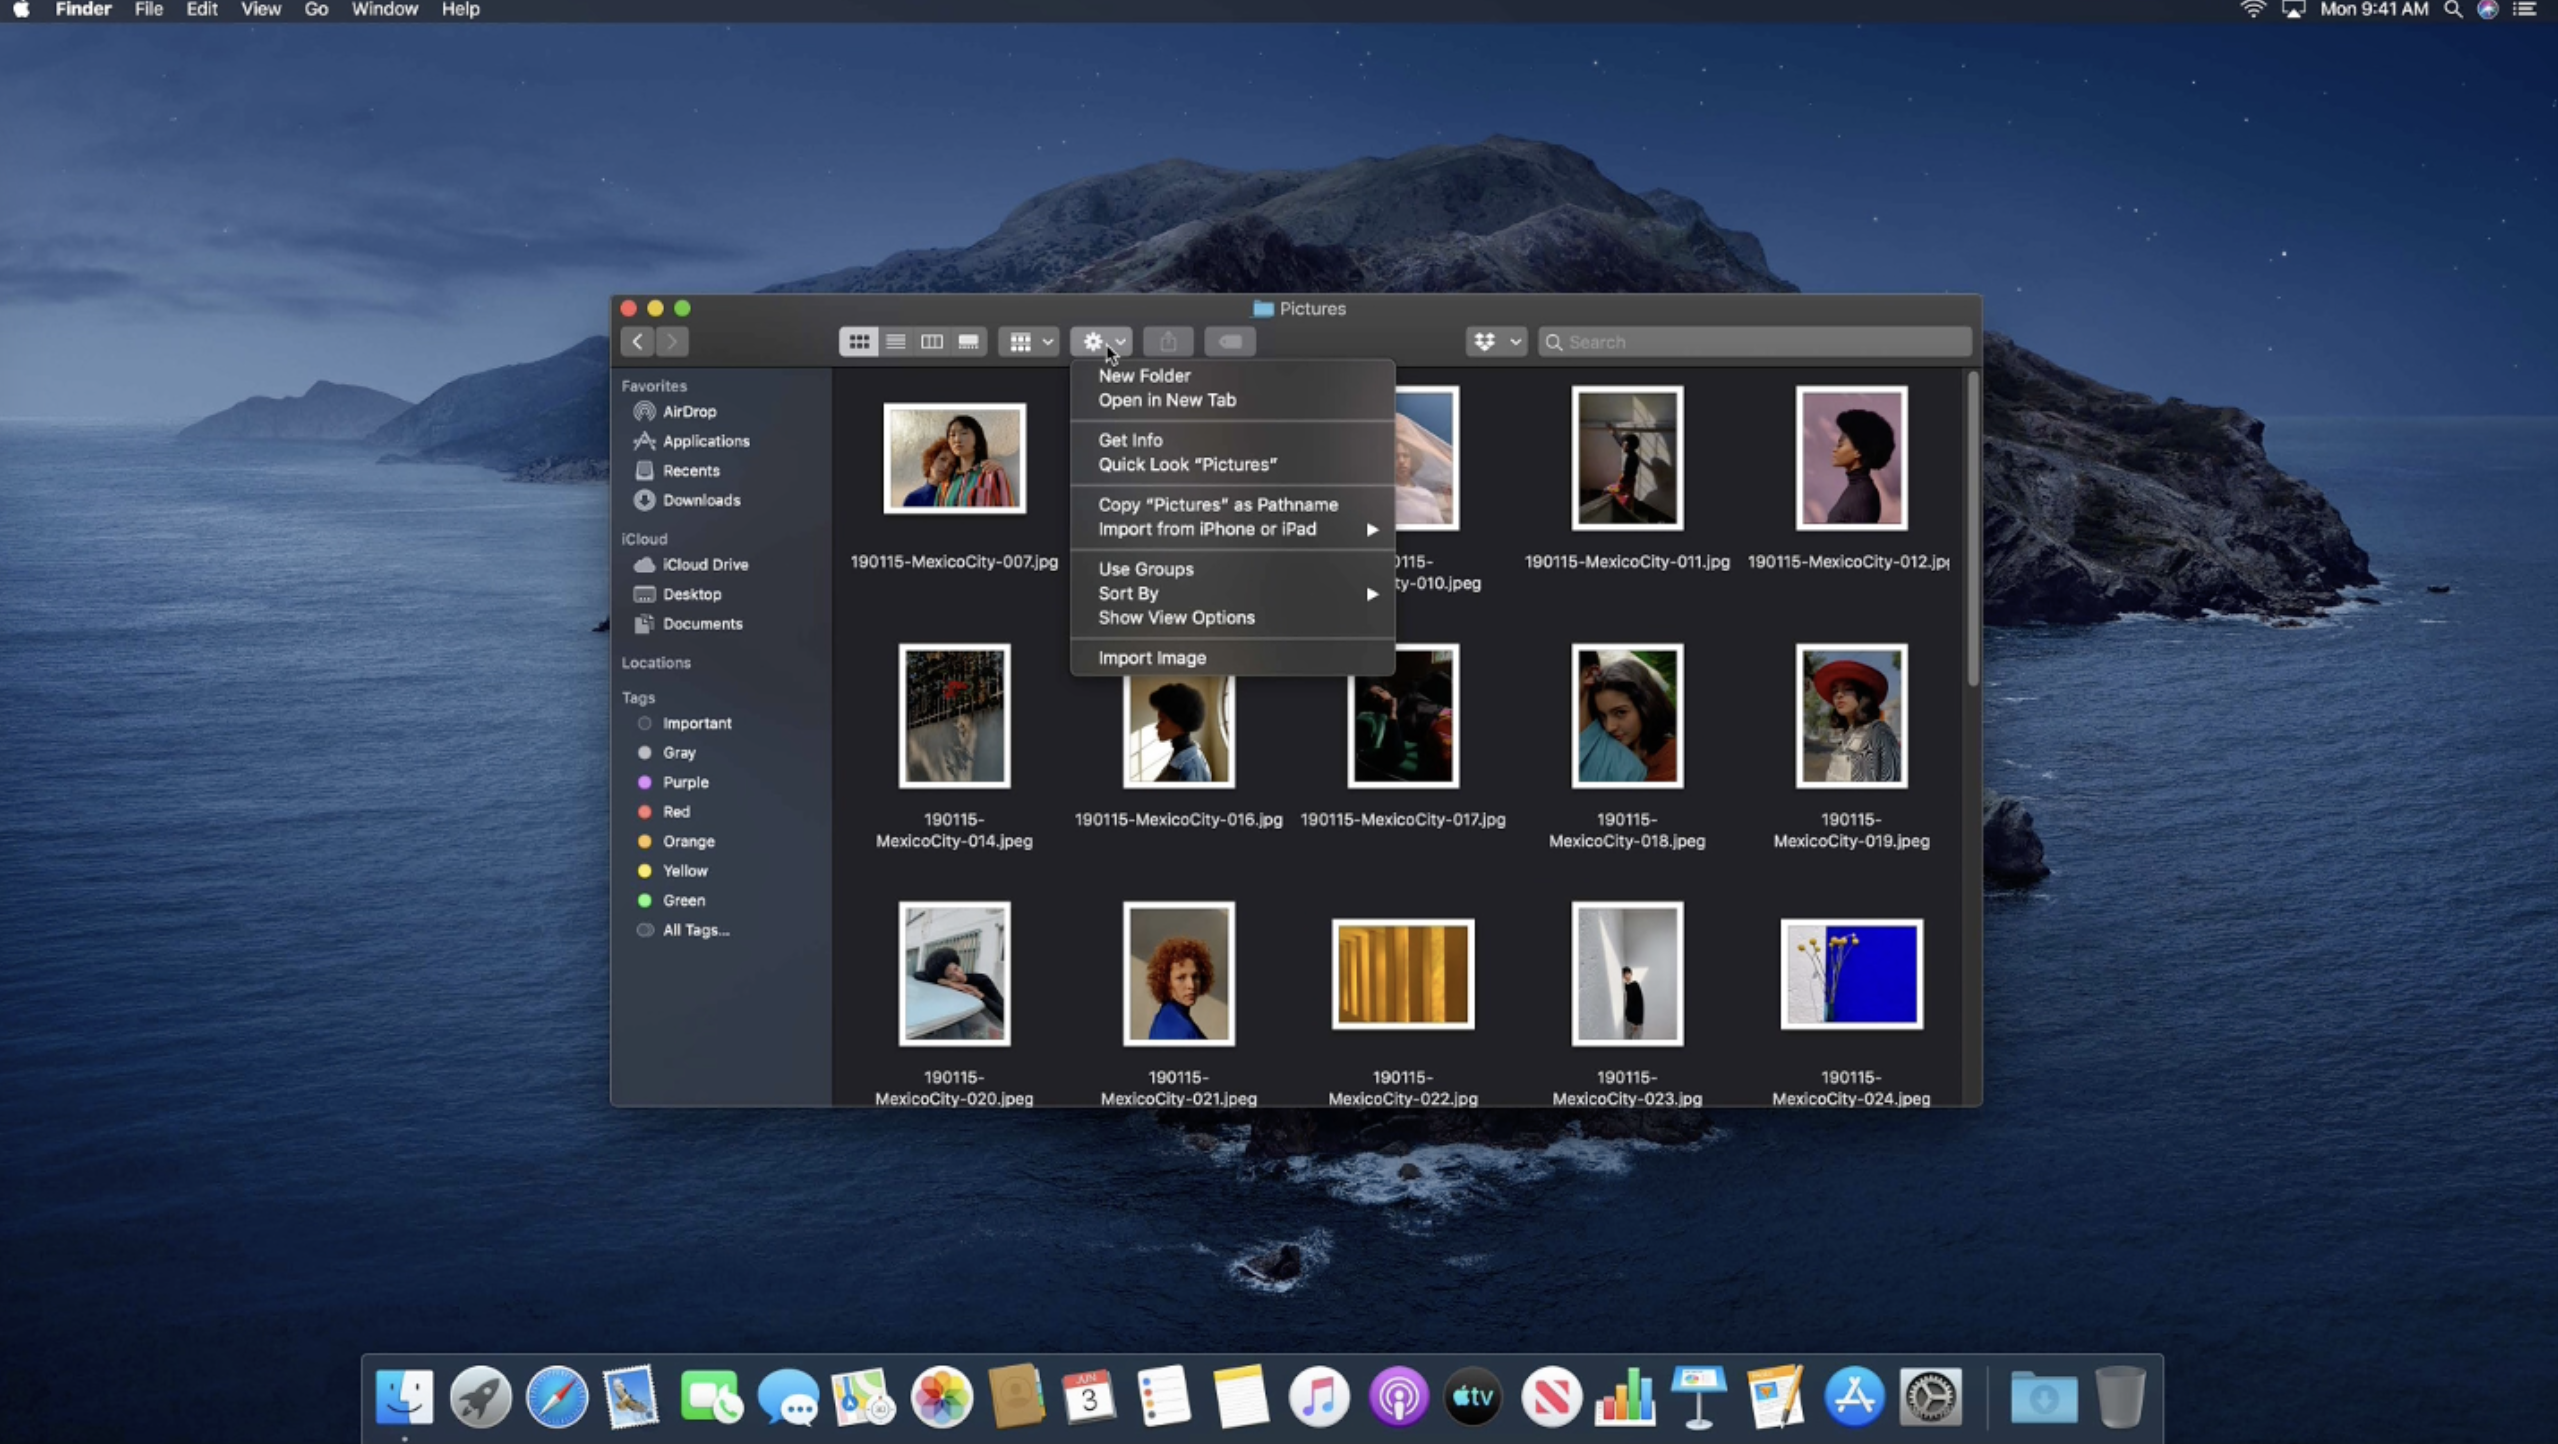Open All Tags… in sidebar
The height and width of the screenshot is (1444, 2558).
coord(695,930)
